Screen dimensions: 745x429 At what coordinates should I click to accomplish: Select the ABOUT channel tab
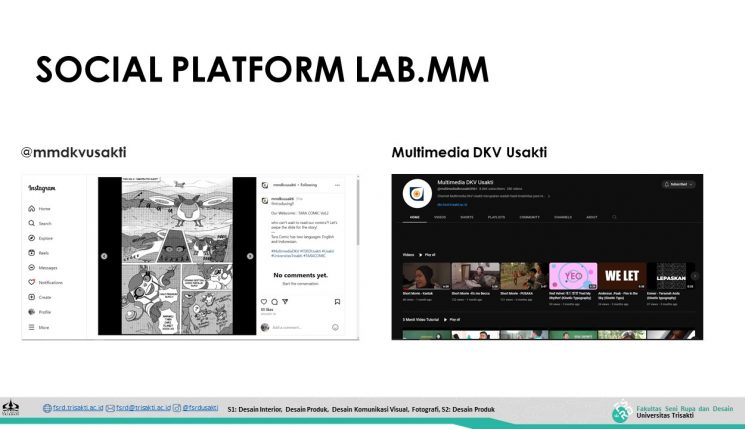click(x=592, y=217)
